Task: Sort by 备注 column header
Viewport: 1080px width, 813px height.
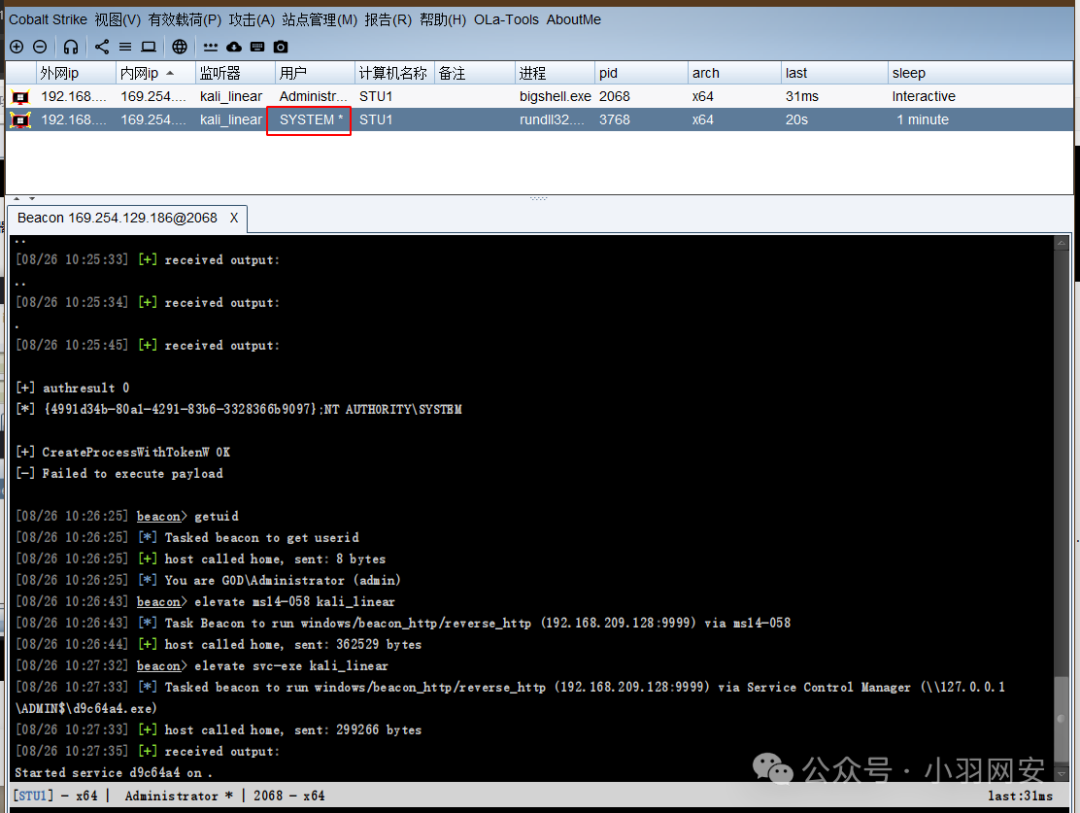Action: point(474,73)
